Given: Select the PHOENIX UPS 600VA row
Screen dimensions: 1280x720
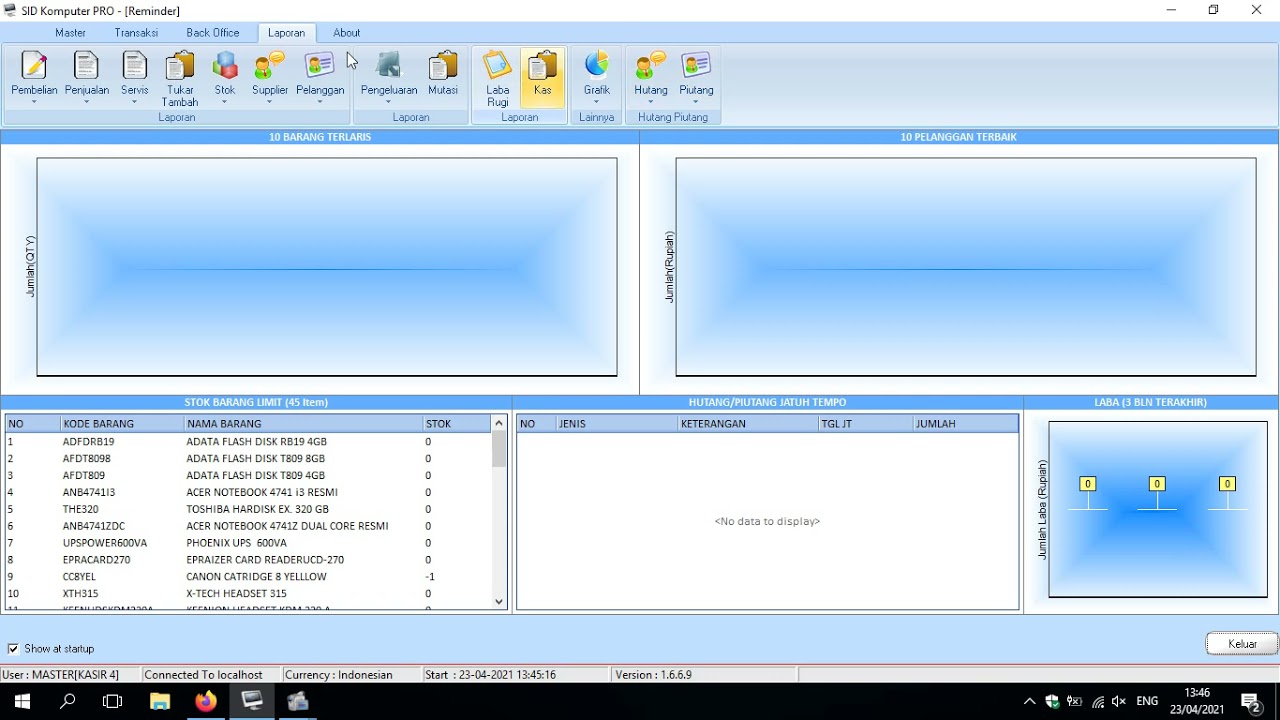Looking at the screenshot, I should (248, 543).
